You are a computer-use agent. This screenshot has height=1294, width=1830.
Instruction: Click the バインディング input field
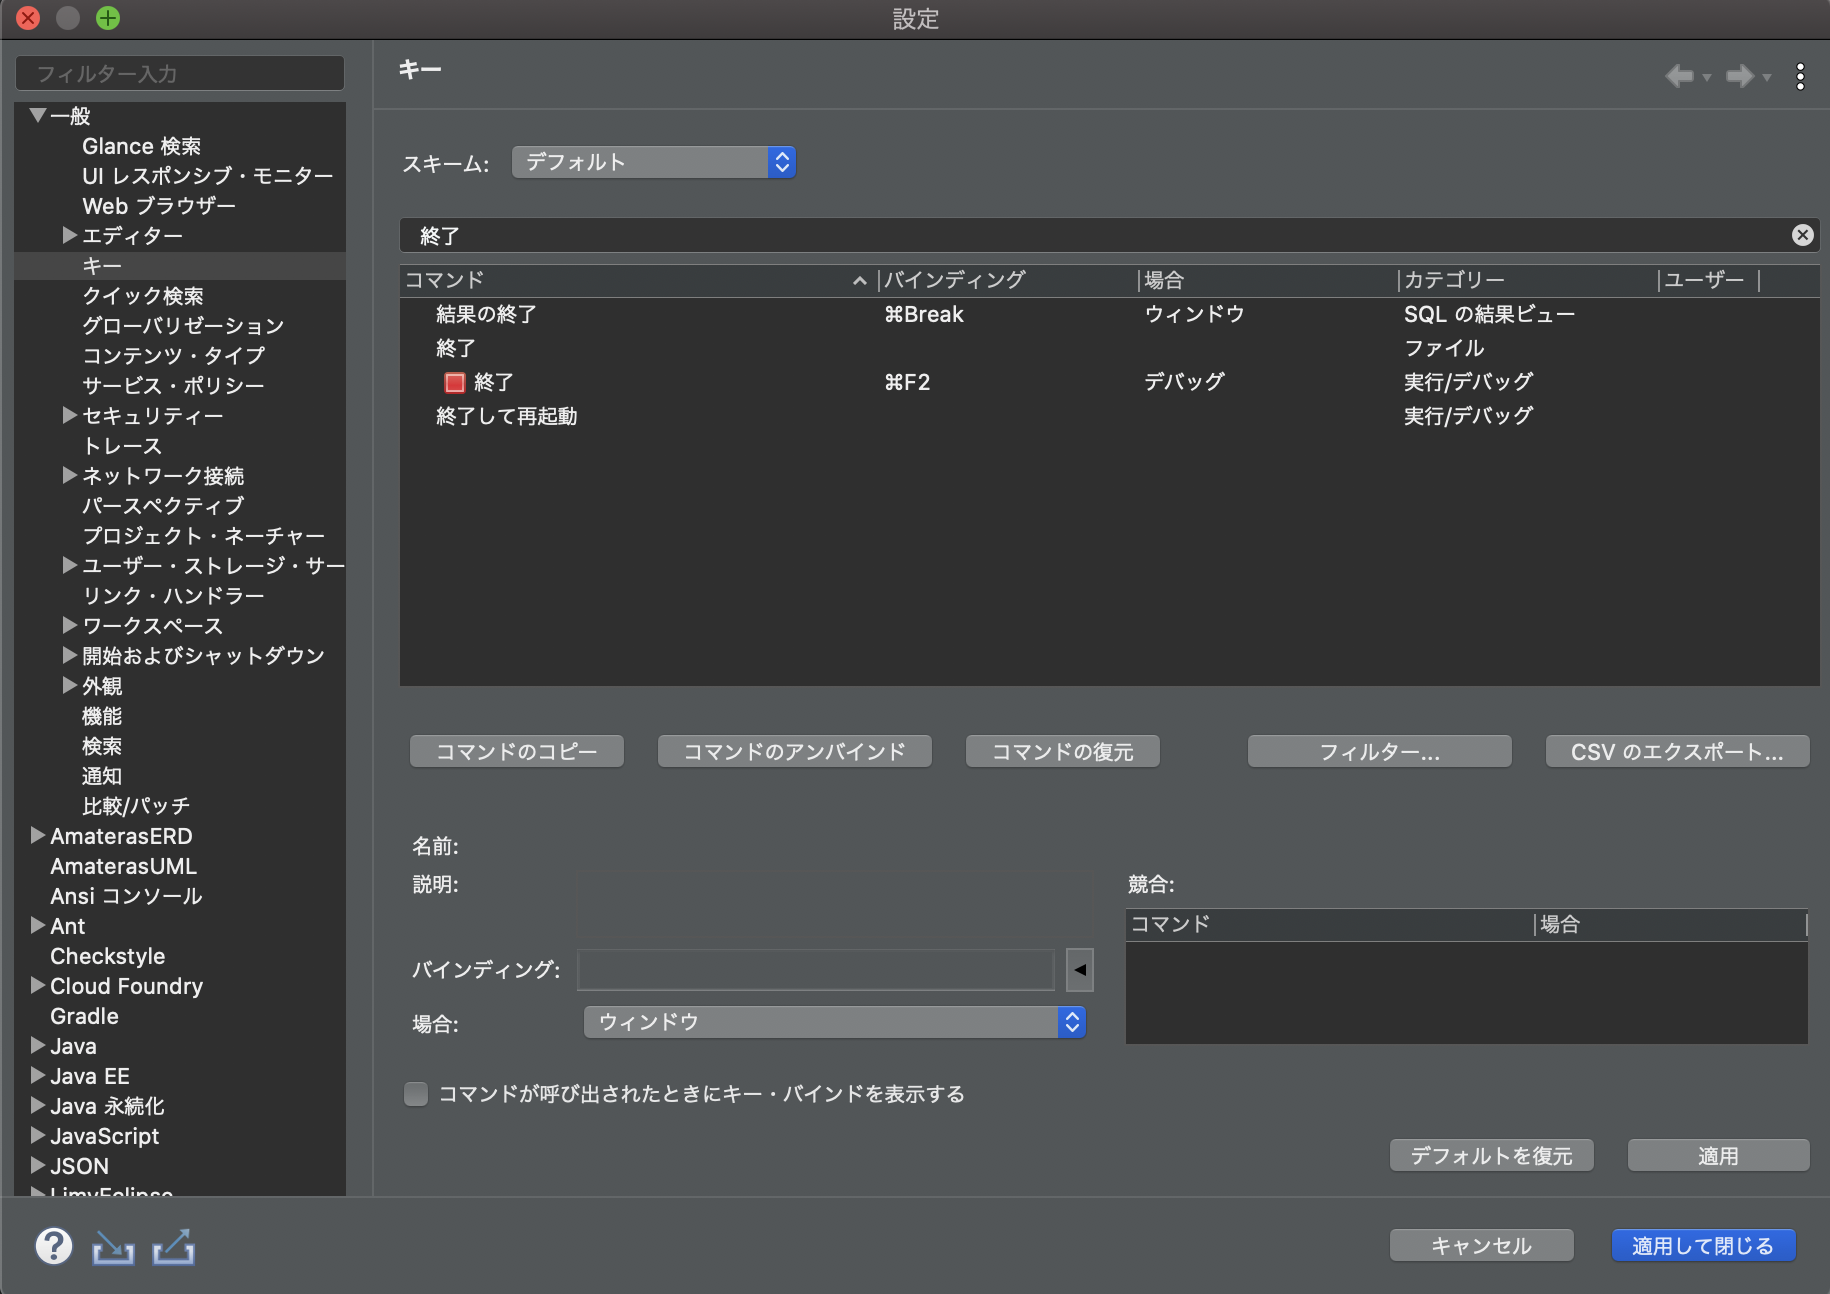(x=816, y=969)
